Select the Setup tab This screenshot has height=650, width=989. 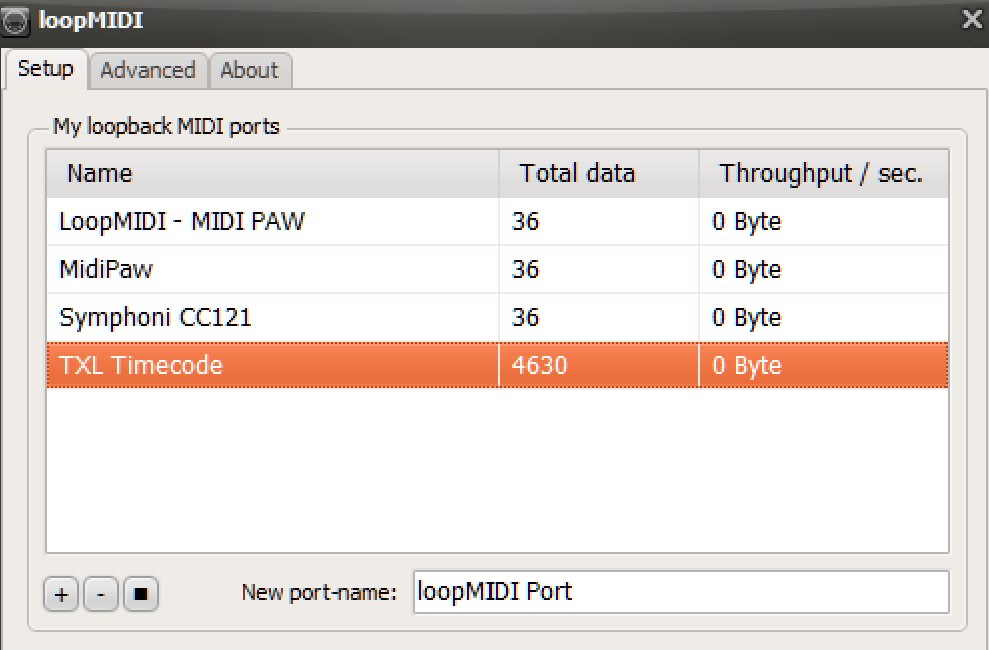click(x=46, y=69)
